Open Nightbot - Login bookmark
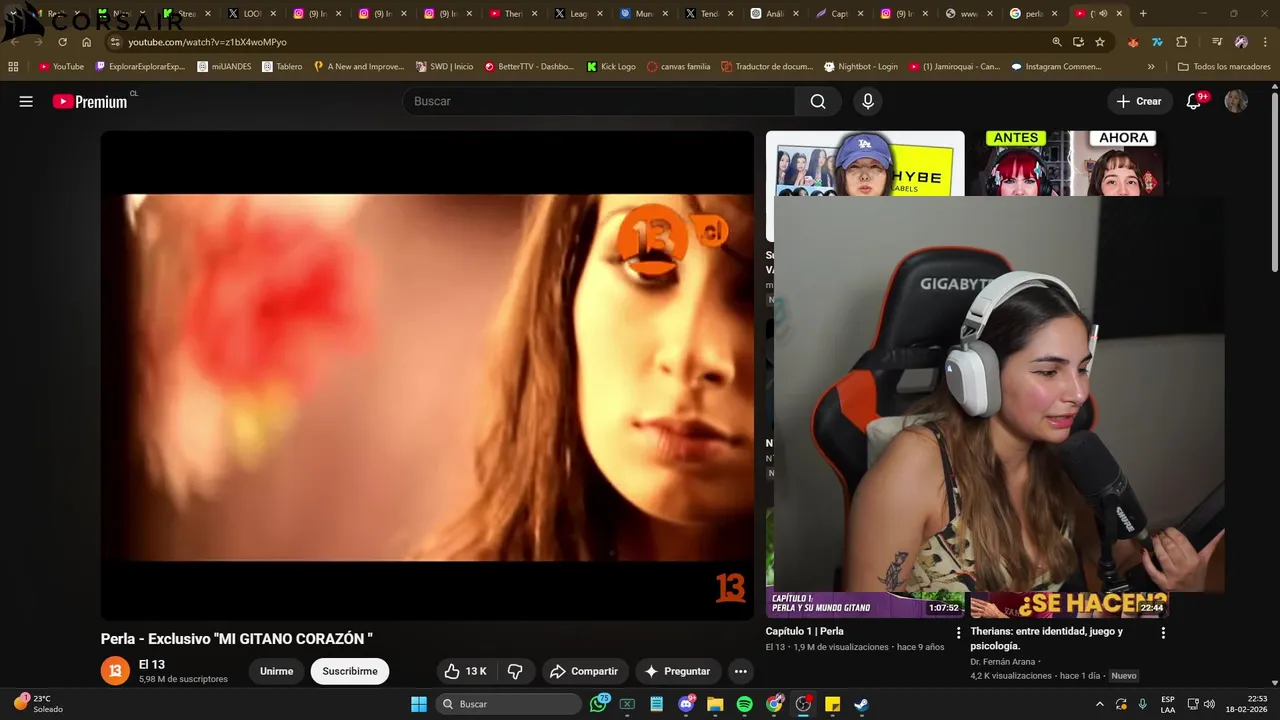 (861, 67)
